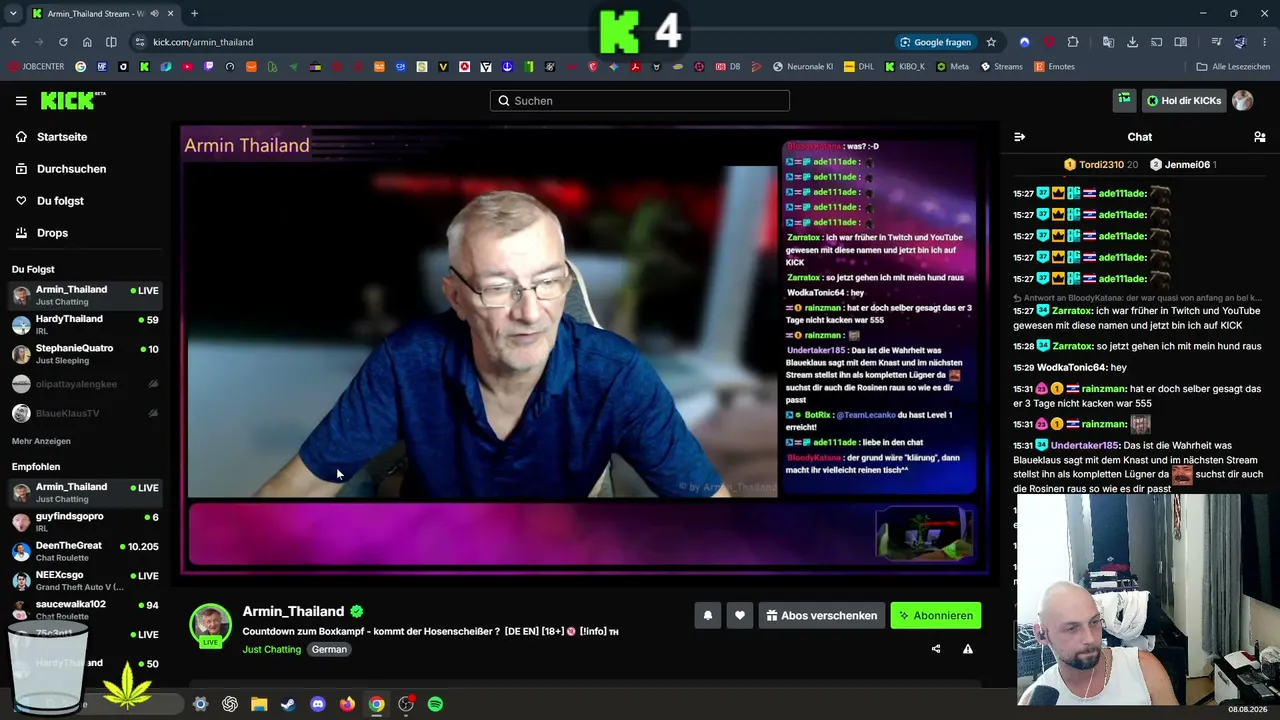This screenshot has width=1280, height=720.
Task: Open guyfindsgopro recommended channel
Action: (85, 521)
